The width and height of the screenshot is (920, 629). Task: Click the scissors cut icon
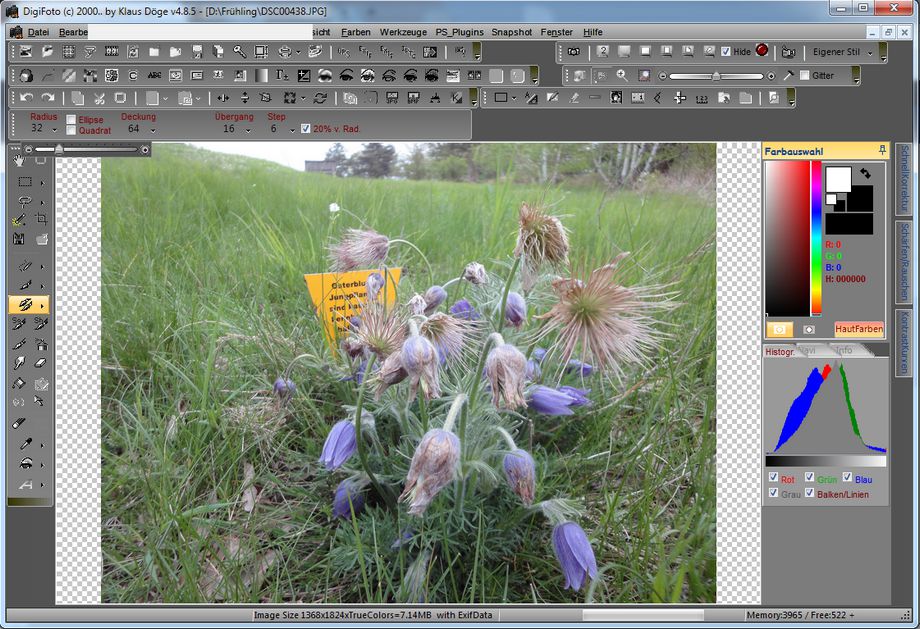tap(99, 98)
